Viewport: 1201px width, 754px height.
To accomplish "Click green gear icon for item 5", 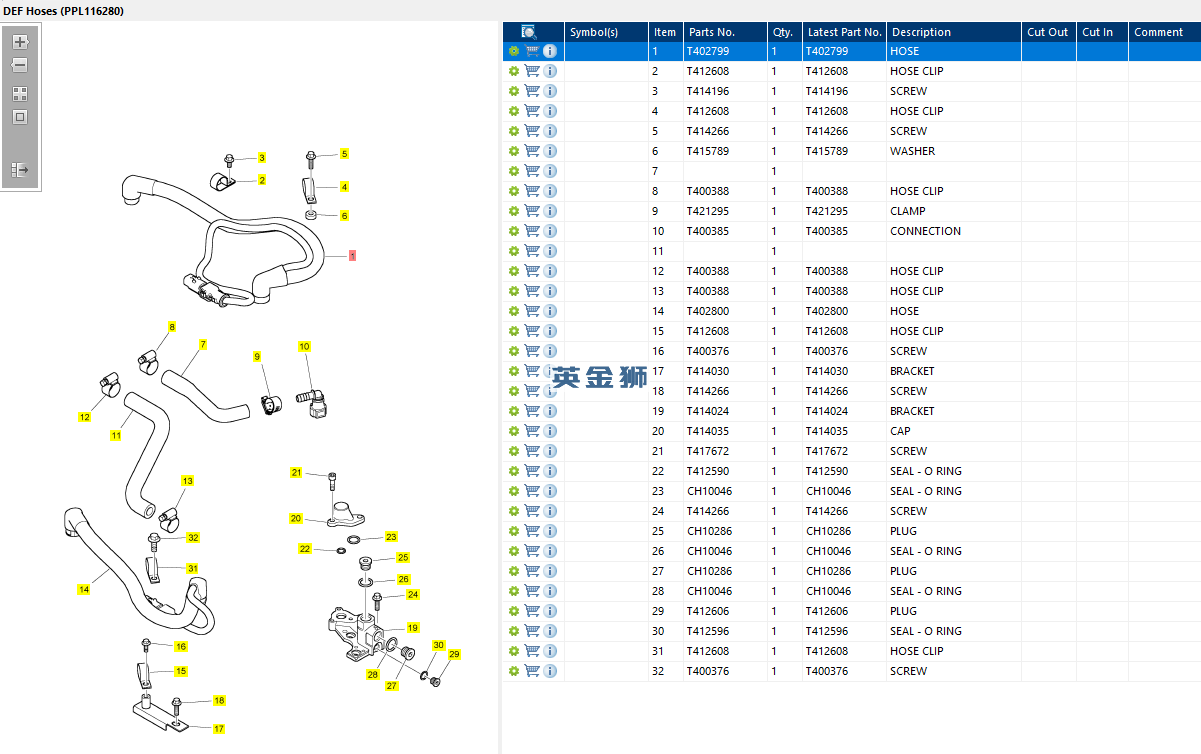I will [x=514, y=131].
